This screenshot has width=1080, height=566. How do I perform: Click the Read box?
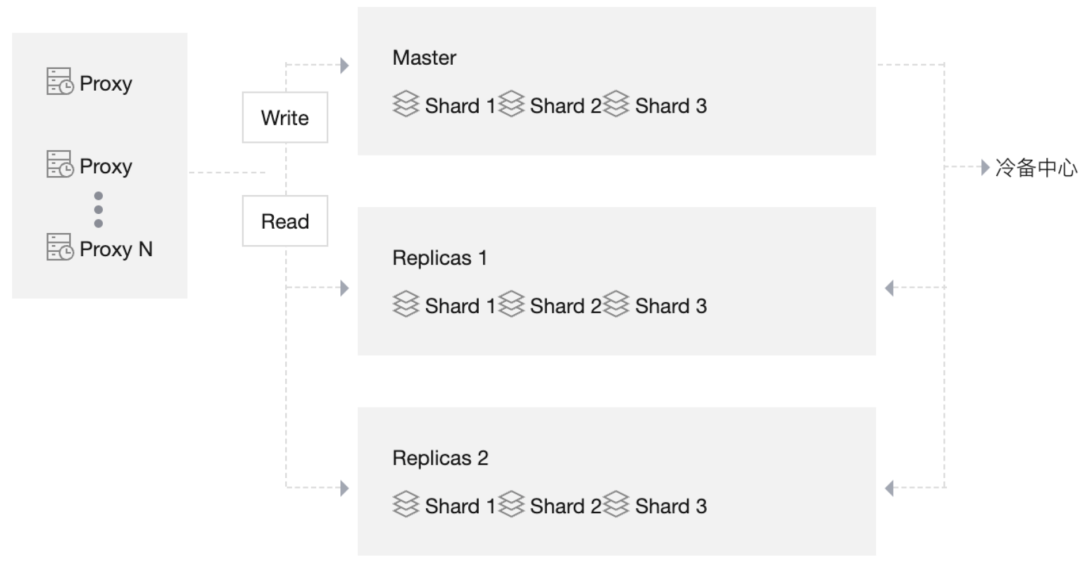pos(285,221)
